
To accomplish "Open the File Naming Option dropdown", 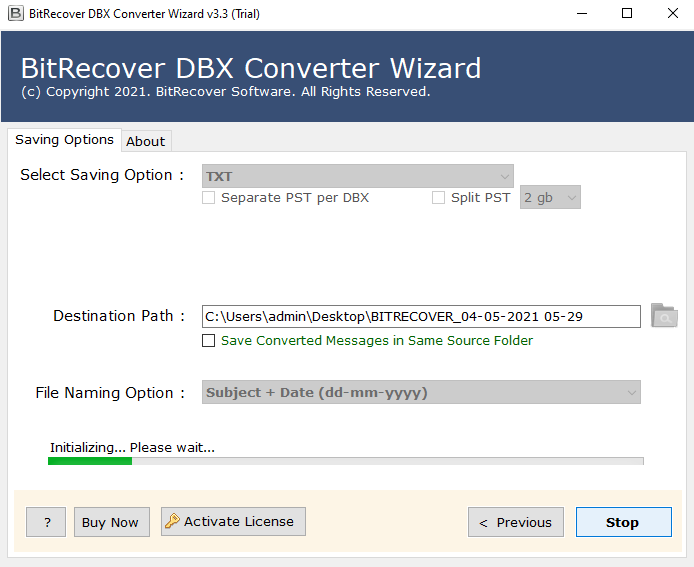I will click(x=421, y=392).
